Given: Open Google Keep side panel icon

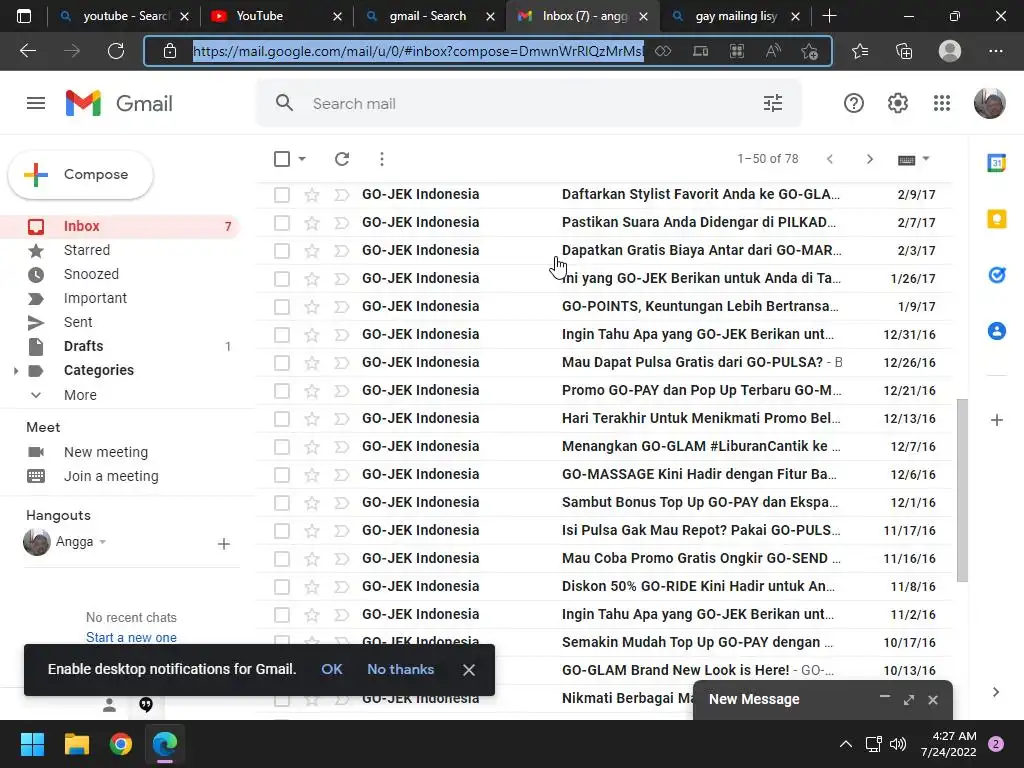Looking at the screenshot, I should [997, 219].
